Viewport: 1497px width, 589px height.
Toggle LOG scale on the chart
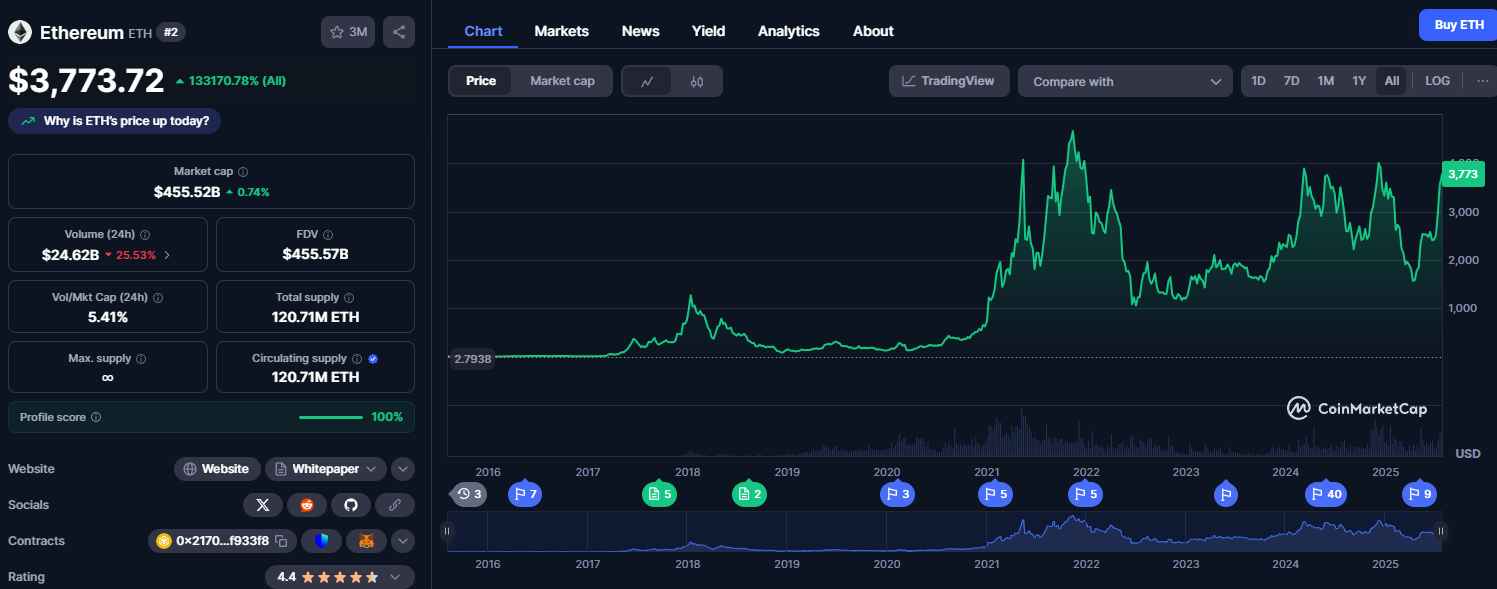tap(1437, 81)
